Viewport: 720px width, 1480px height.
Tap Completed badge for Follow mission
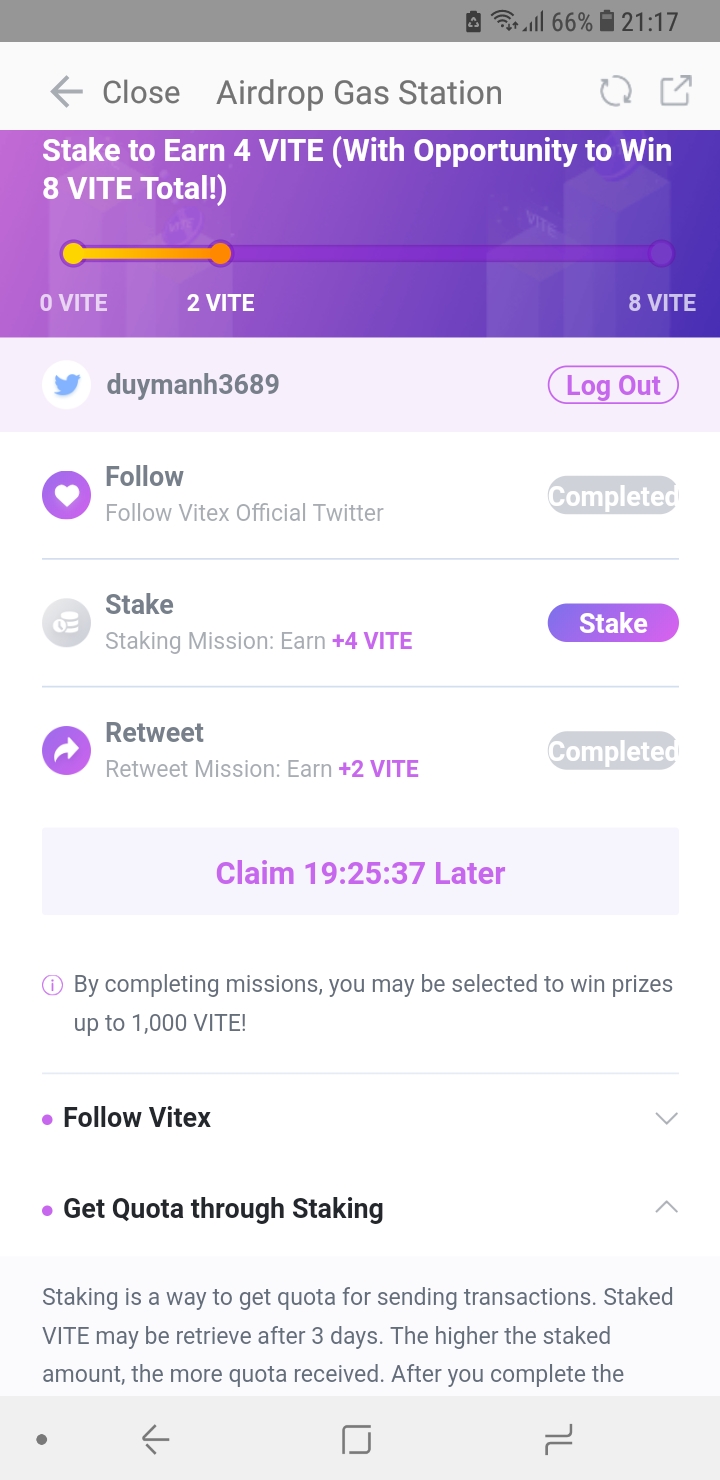click(612, 496)
